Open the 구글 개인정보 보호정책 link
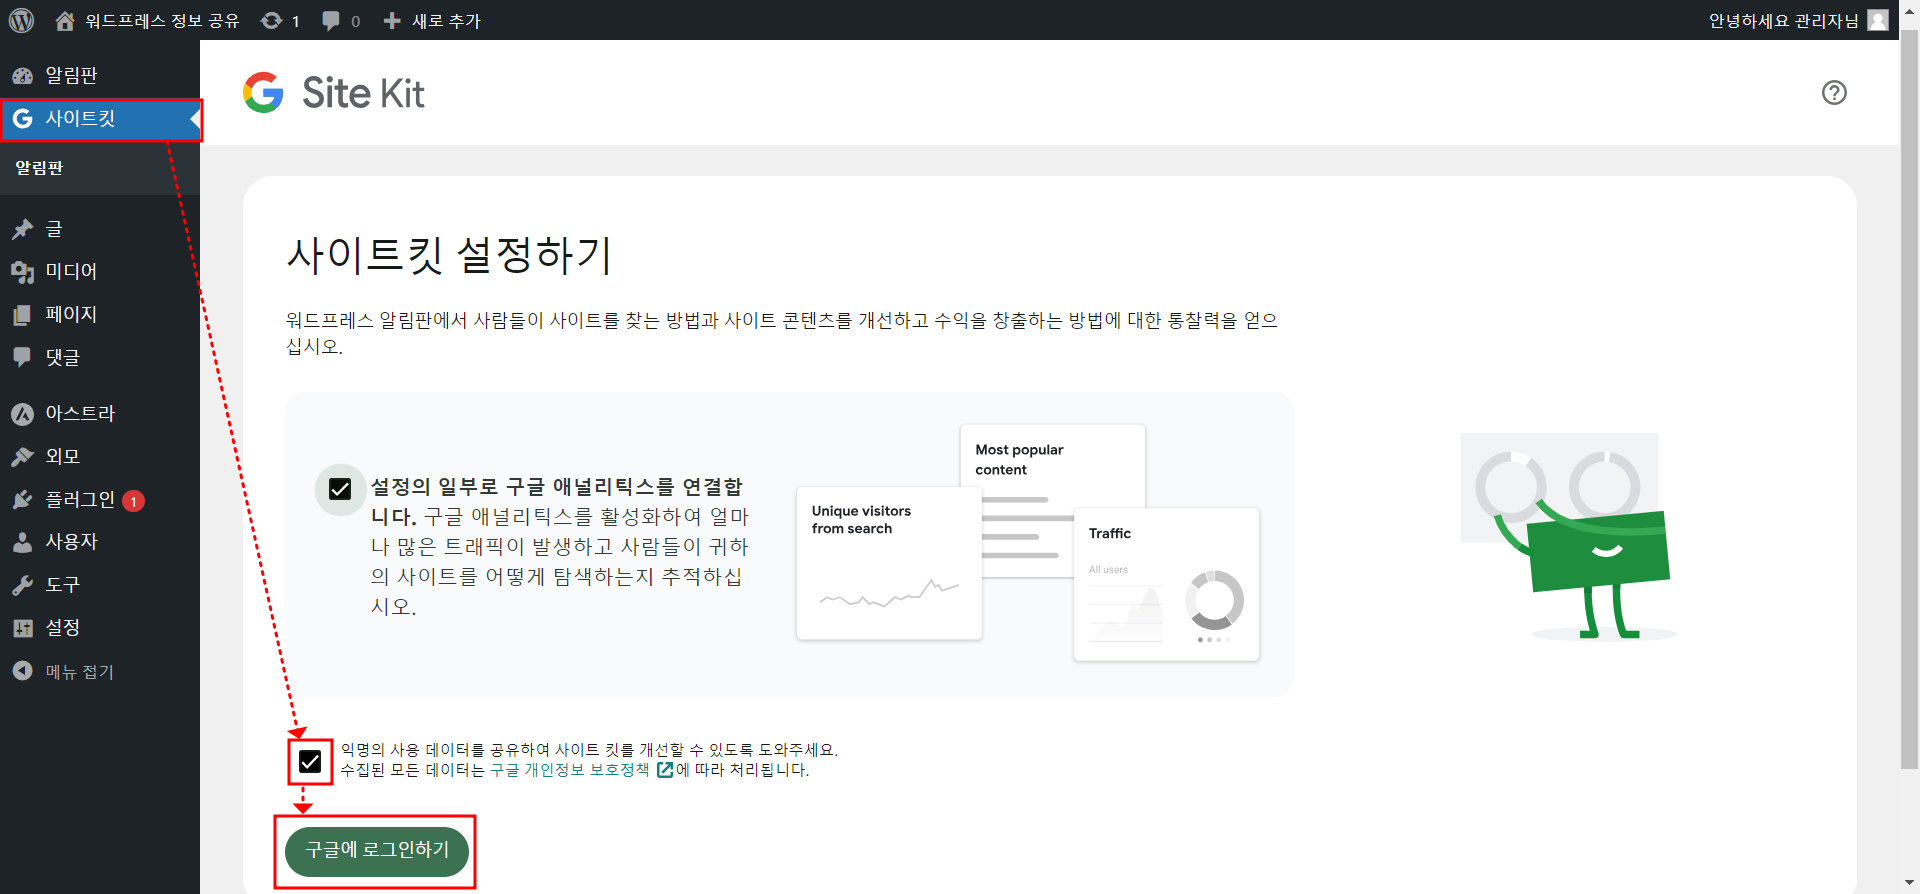This screenshot has height=894, width=1920. tap(570, 770)
